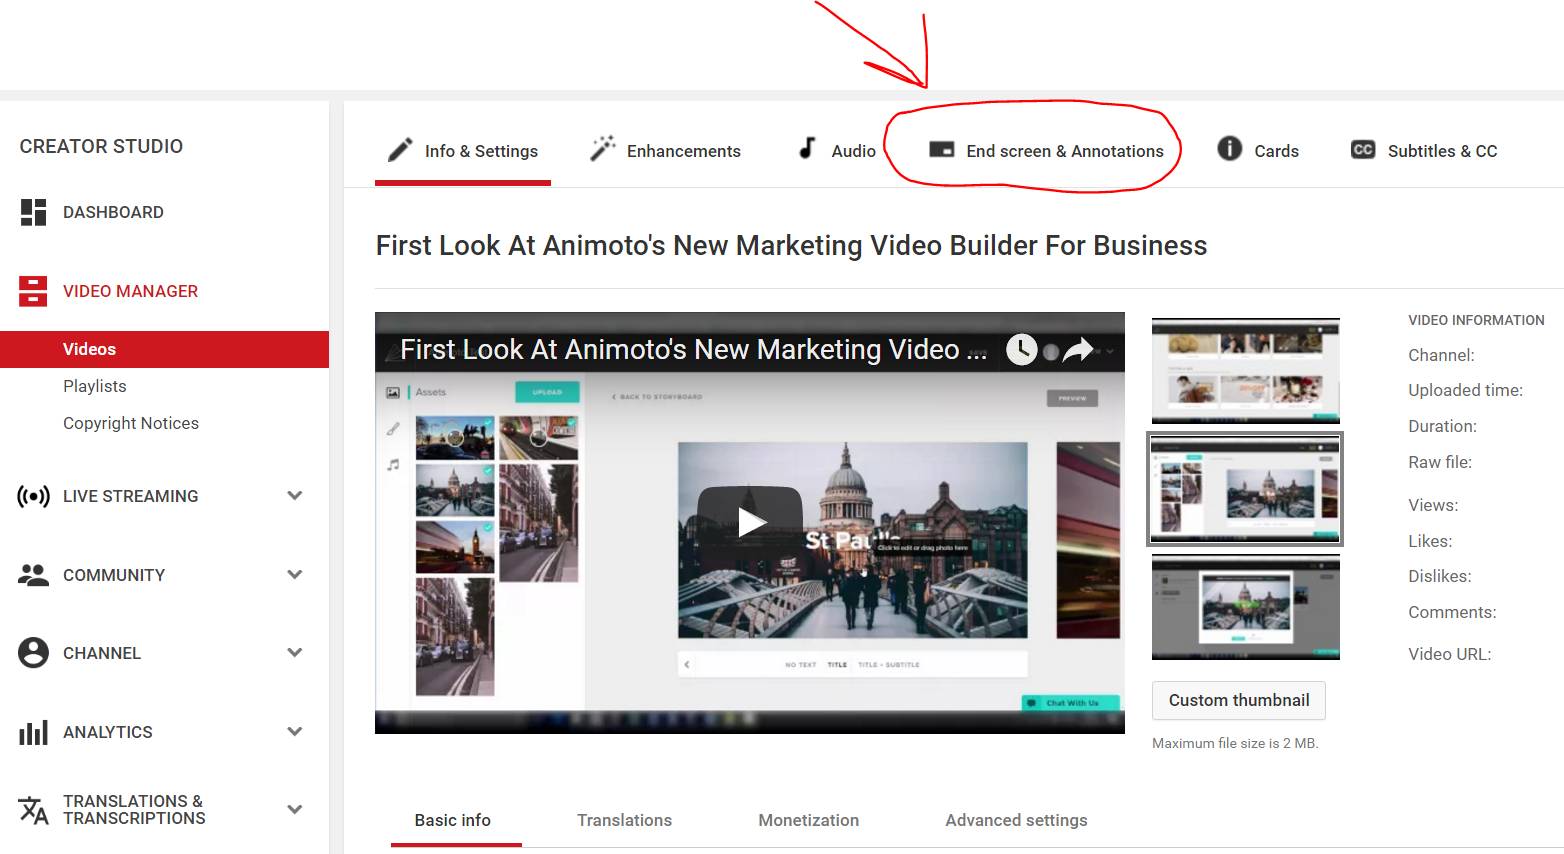Click the Custom thumbnail button
This screenshot has height=854, width=1564.
tap(1239, 700)
